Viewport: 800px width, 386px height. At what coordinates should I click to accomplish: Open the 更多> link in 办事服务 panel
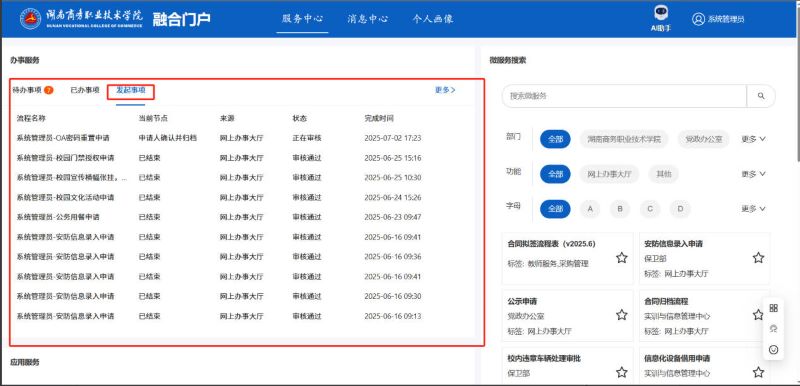[x=445, y=90]
